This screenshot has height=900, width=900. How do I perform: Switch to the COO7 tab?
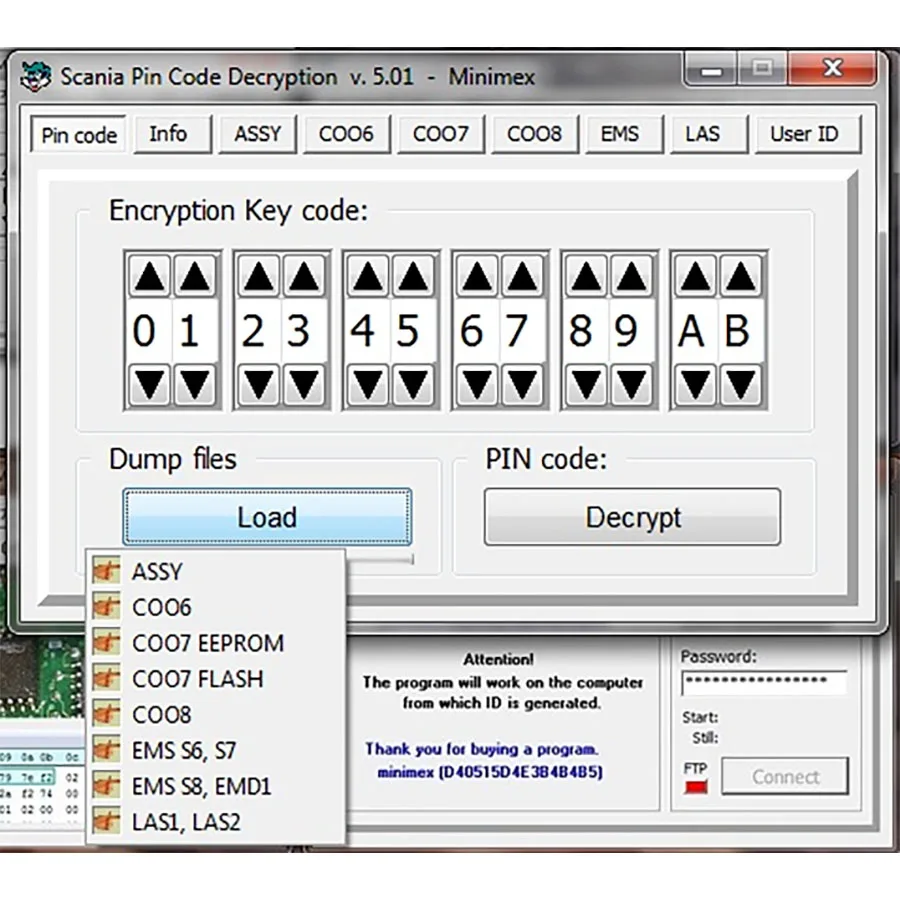(x=441, y=134)
